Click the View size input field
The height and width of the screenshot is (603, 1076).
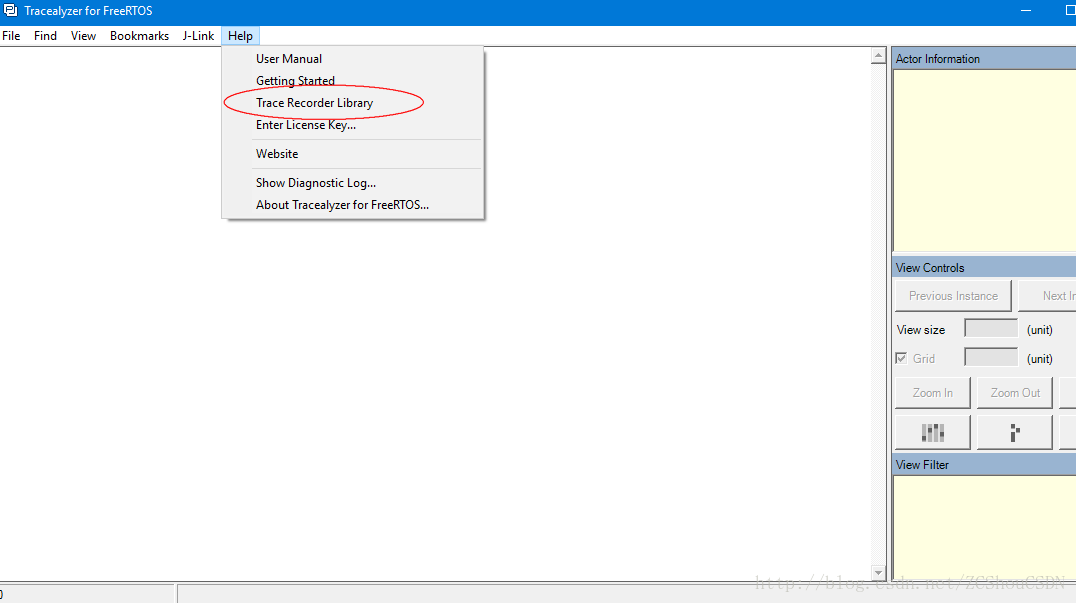[991, 329]
